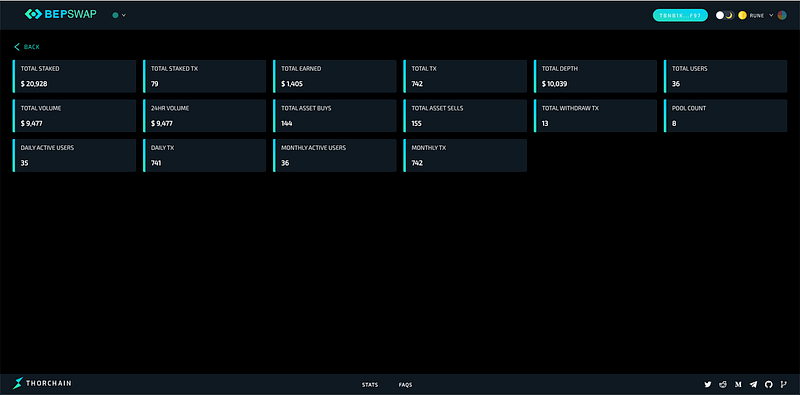Screen dimensions: 800x395
Task: Open the FAQs page in footer
Action: [x=406, y=385]
